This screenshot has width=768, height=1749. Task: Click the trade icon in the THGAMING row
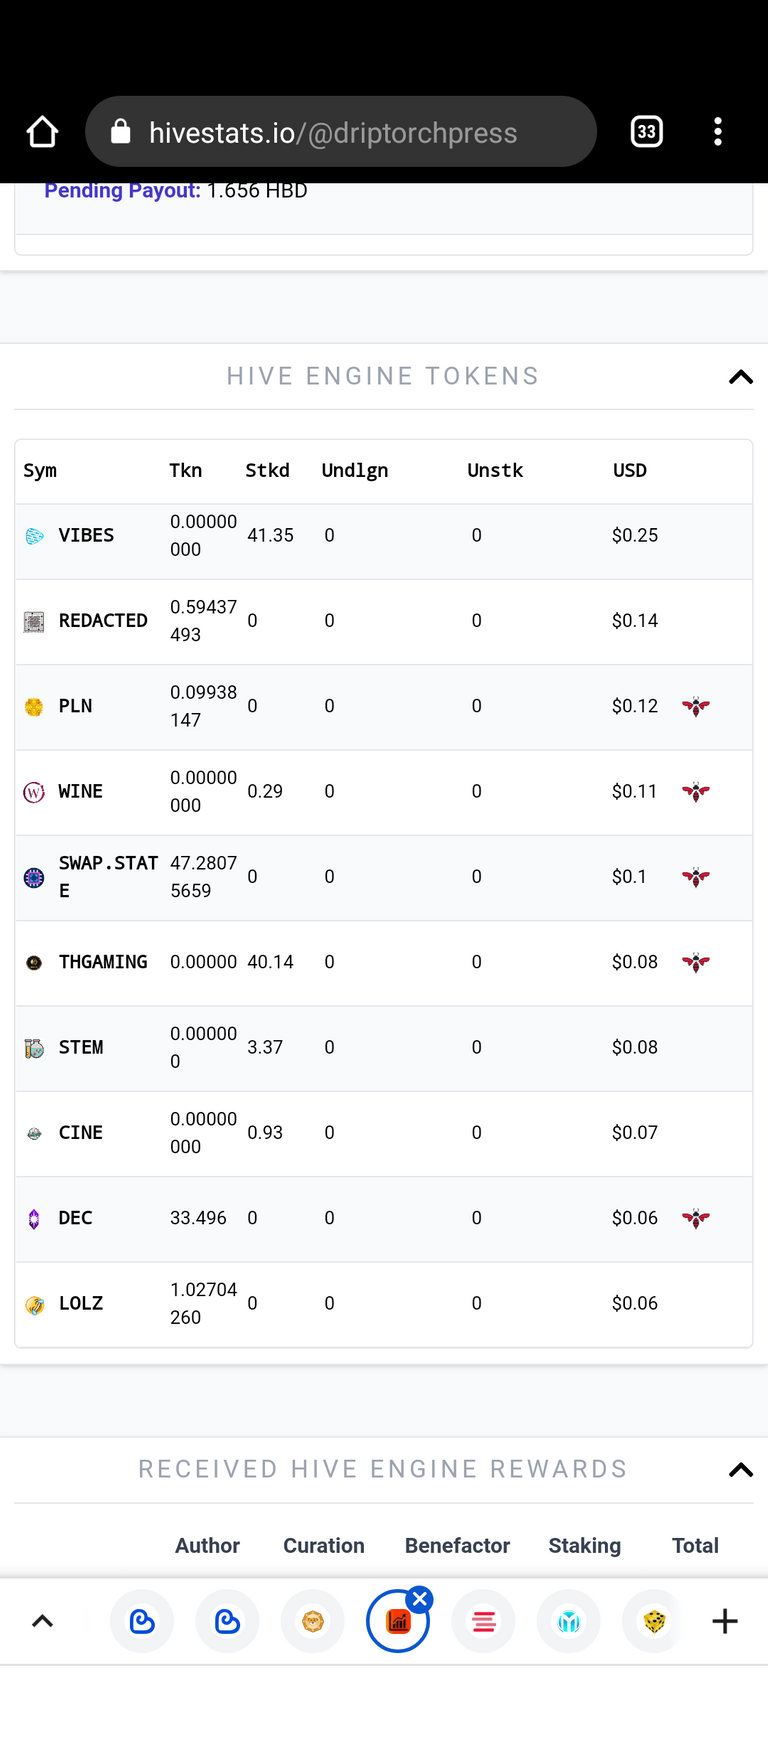click(696, 962)
